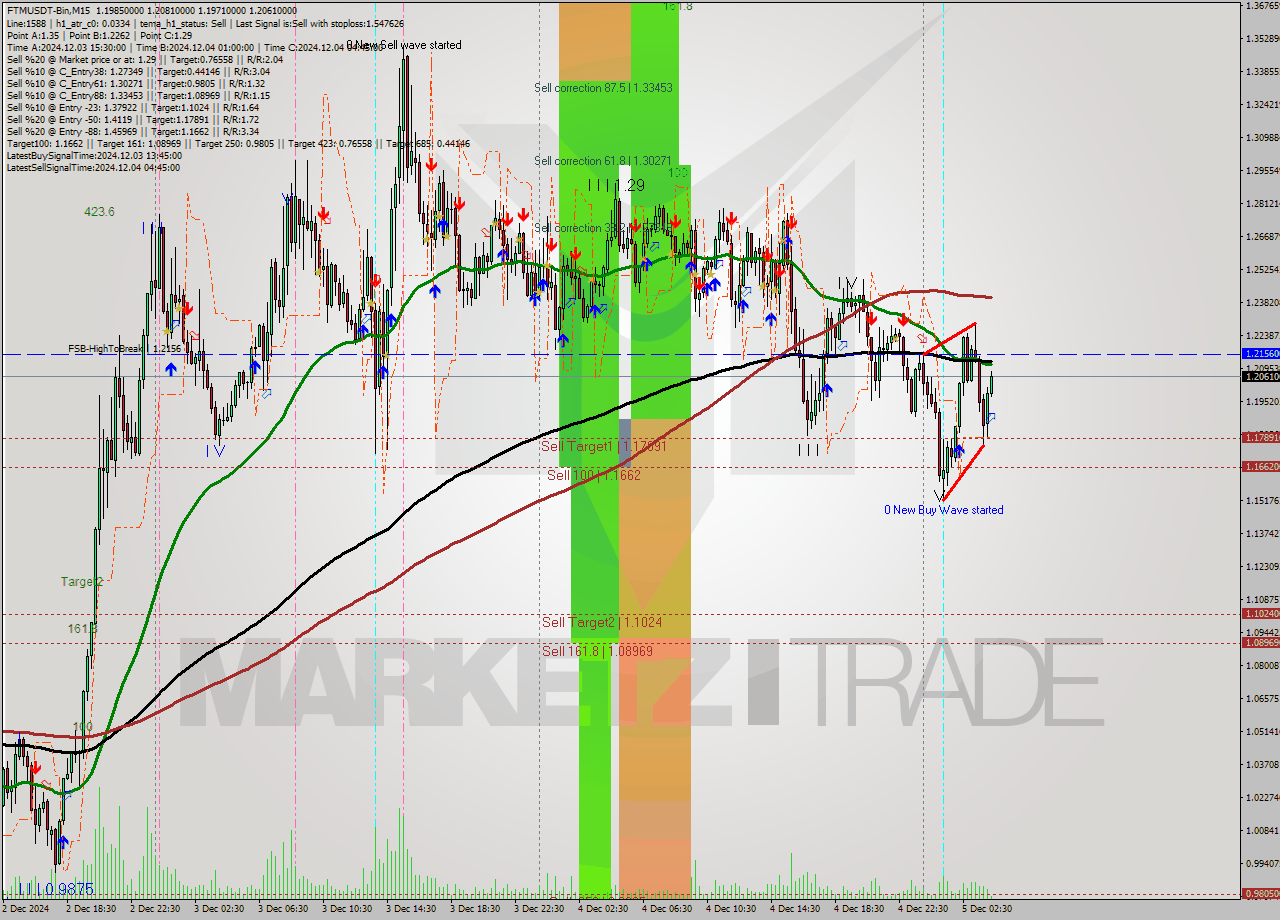Click the '3 Dec 10:30' time axis label
Image resolution: width=1280 pixels, height=920 pixels.
tap(347, 910)
